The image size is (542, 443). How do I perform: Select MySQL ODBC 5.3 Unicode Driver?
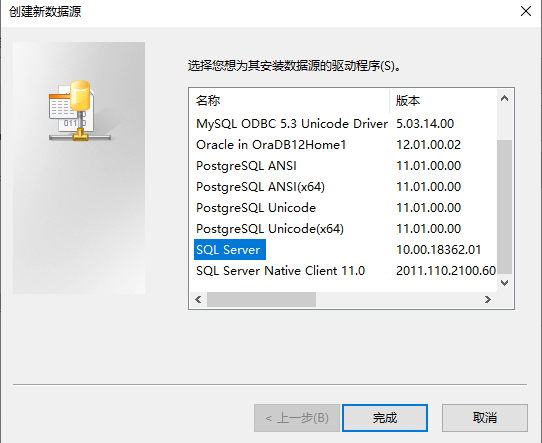pyautogui.click(x=291, y=124)
